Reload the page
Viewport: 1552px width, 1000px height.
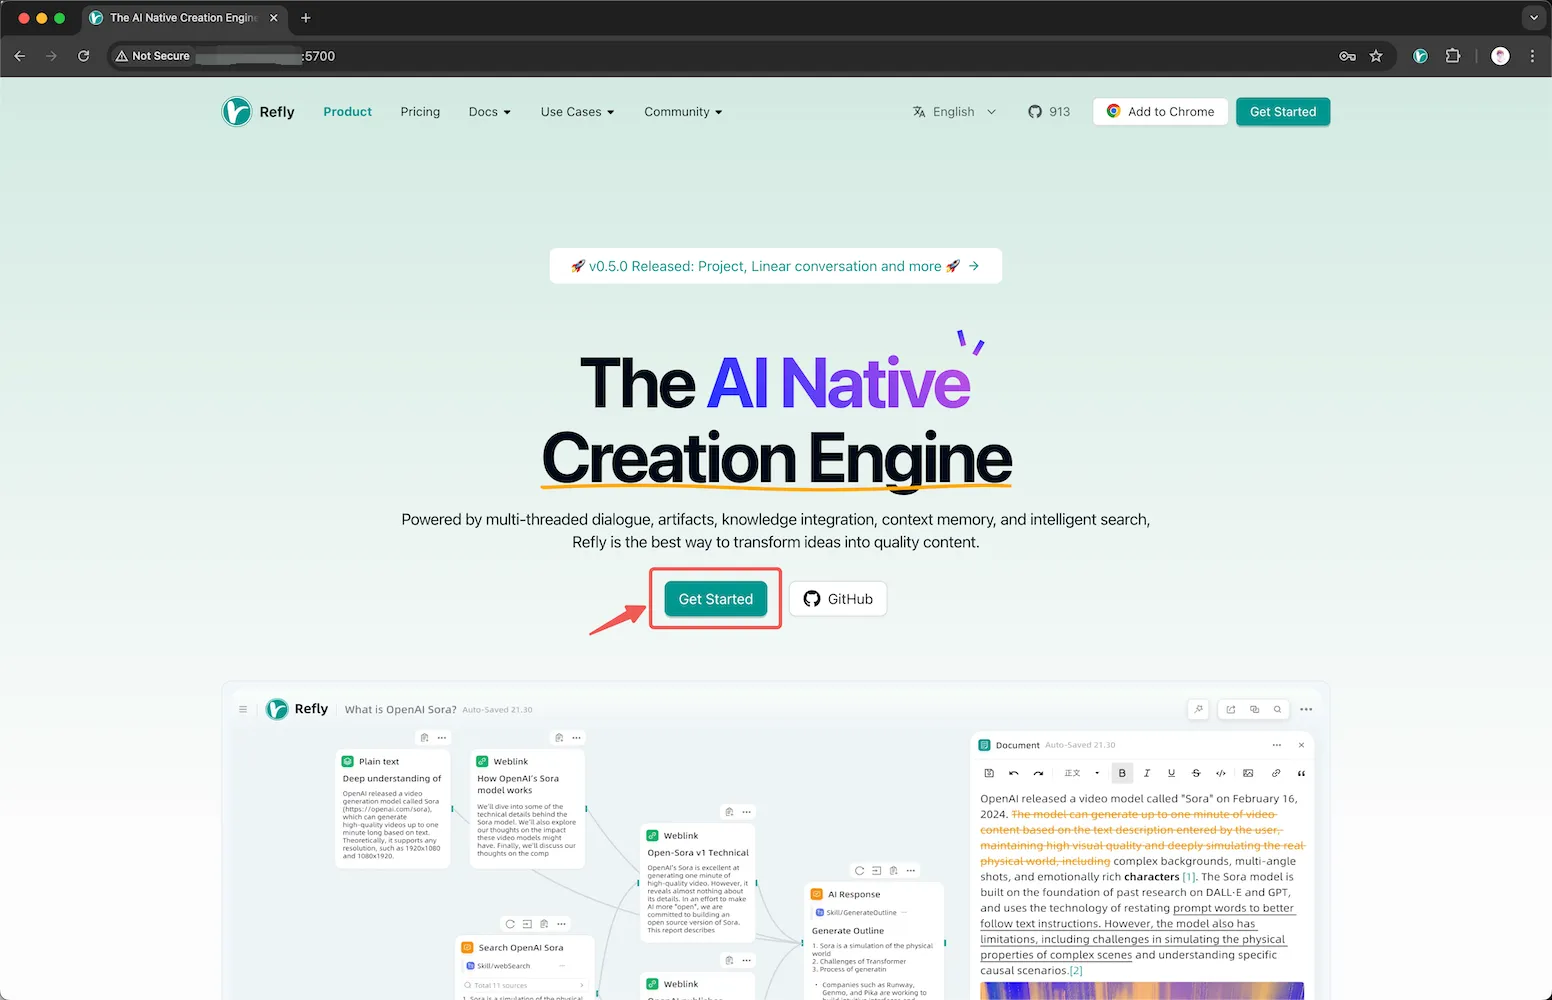84,56
